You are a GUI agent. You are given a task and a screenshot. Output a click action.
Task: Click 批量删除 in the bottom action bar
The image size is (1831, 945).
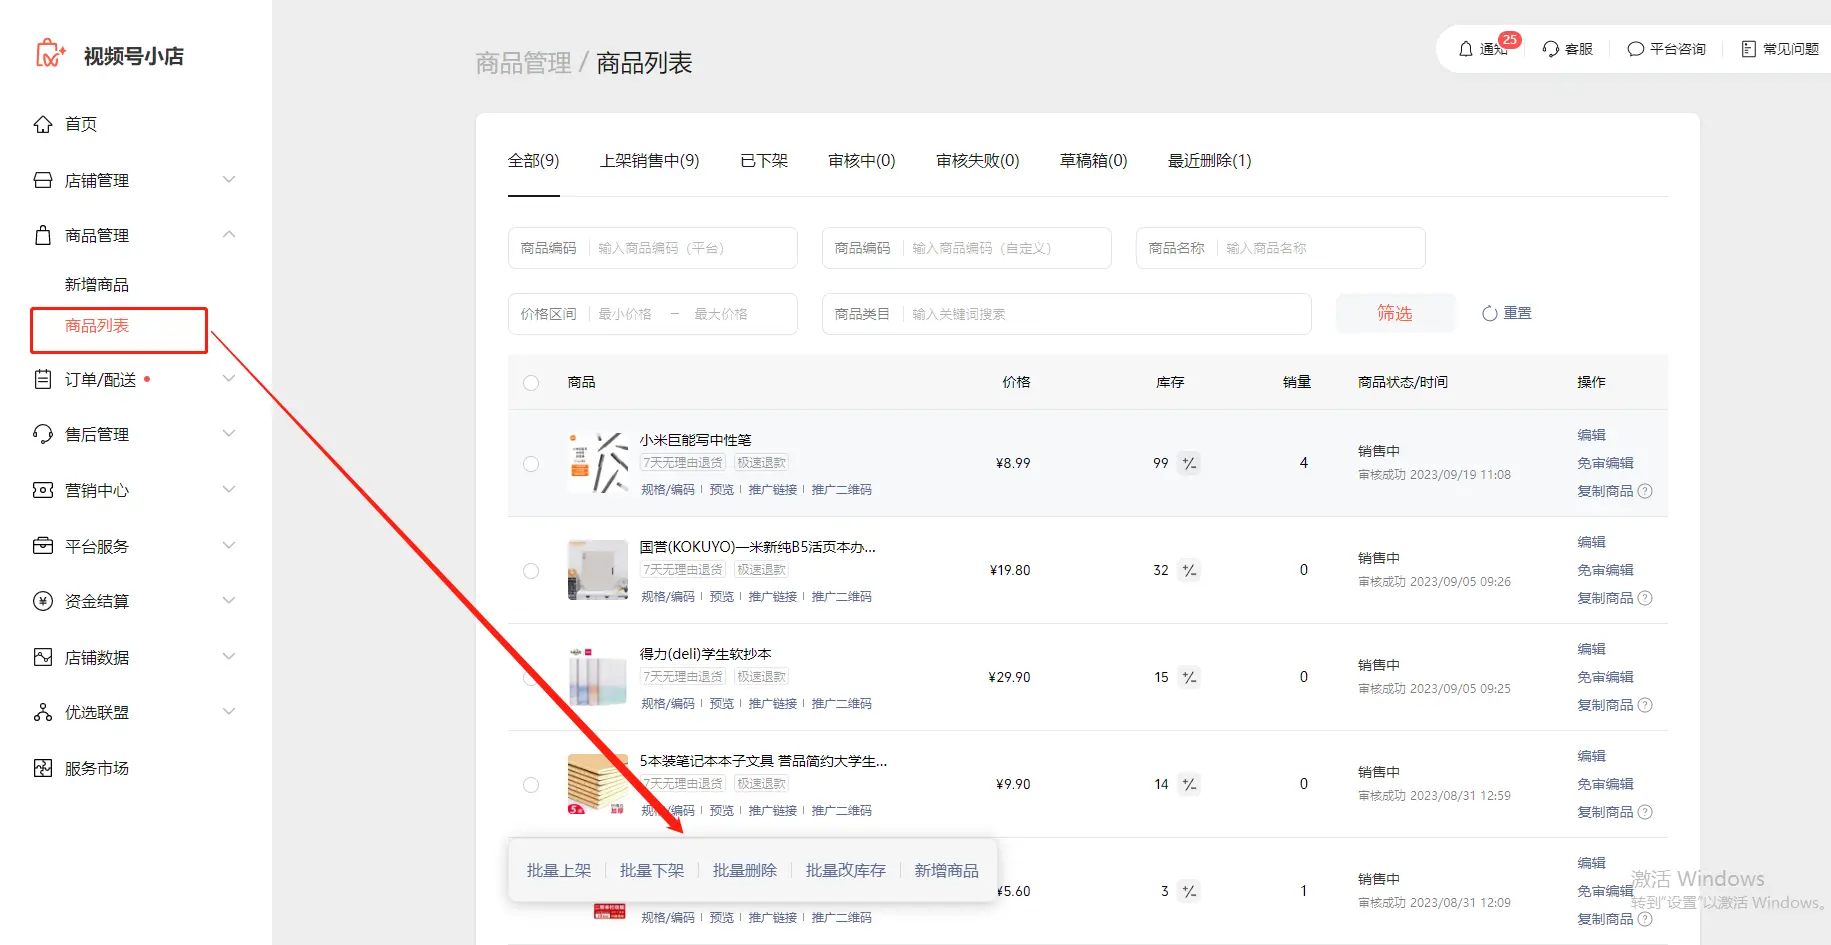pos(744,871)
